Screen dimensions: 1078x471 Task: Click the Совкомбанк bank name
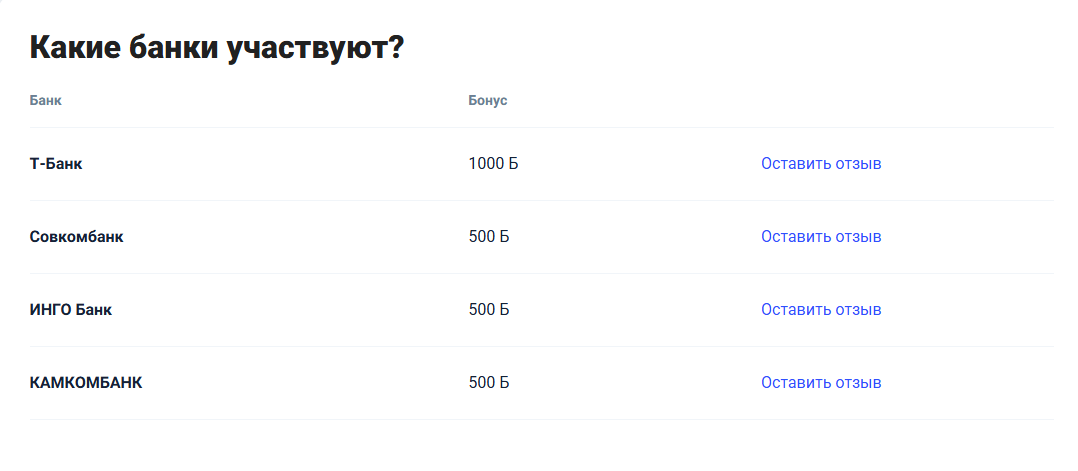click(x=77, y=237)
